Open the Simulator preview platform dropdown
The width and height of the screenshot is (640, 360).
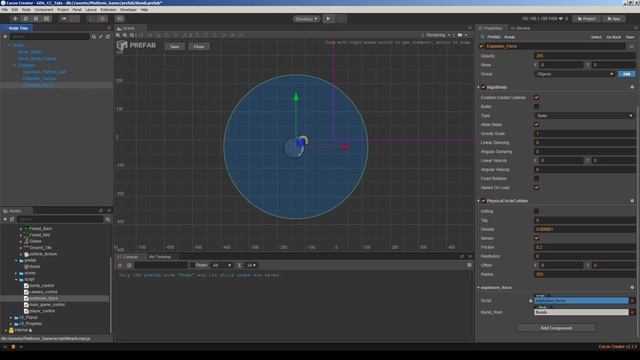[x=307, y=19]
